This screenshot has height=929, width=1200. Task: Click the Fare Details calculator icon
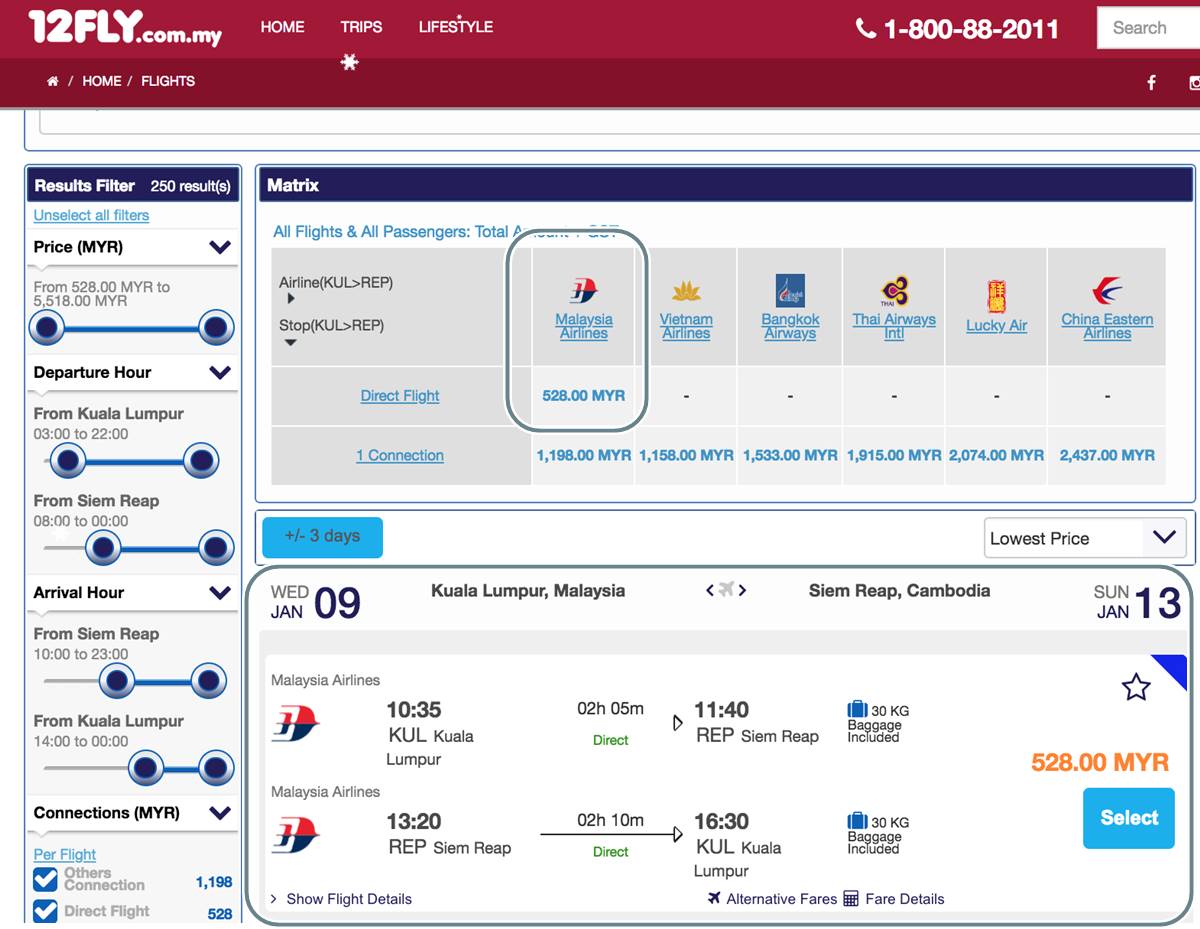[x=851, y=898]
